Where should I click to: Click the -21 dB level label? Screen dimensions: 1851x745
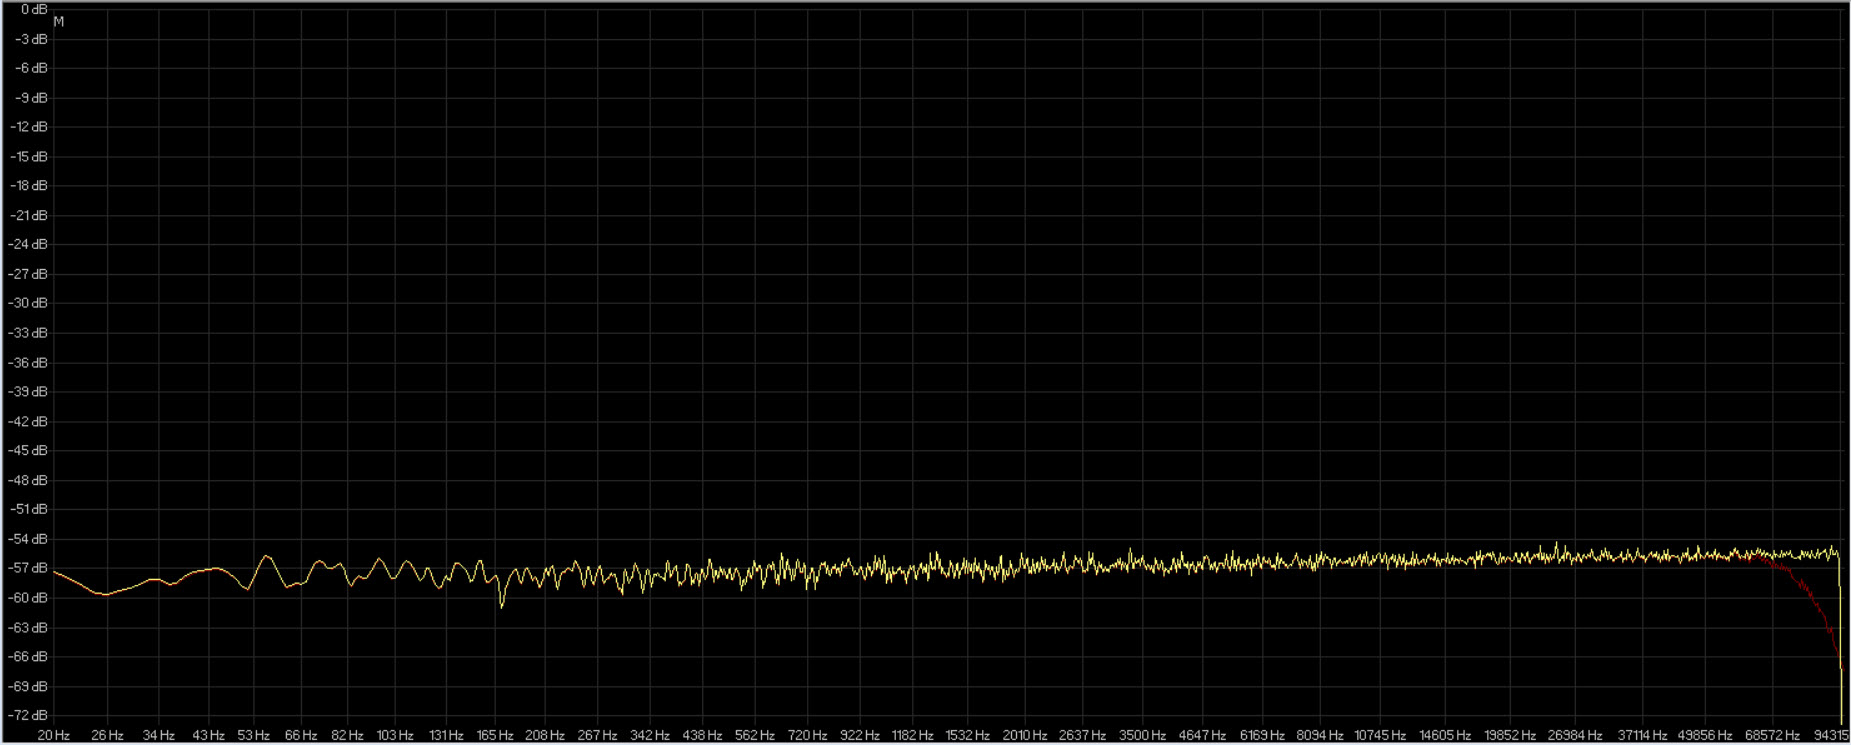click(x=28, y=216)
